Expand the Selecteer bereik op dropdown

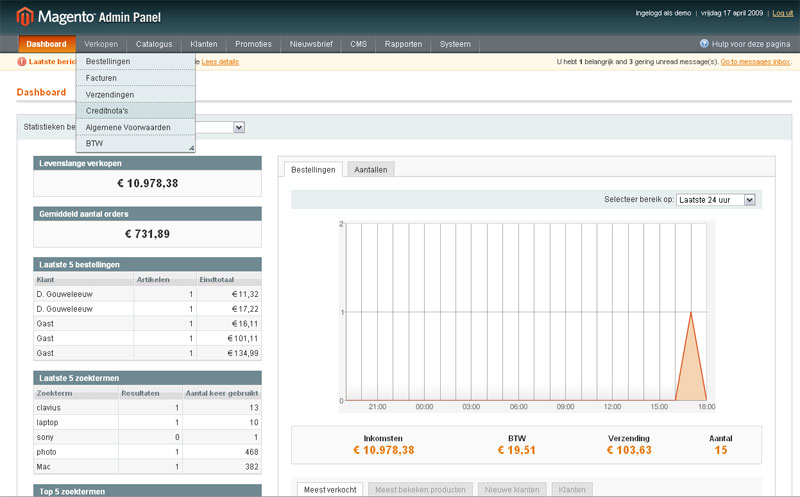(x=715, y=200)
